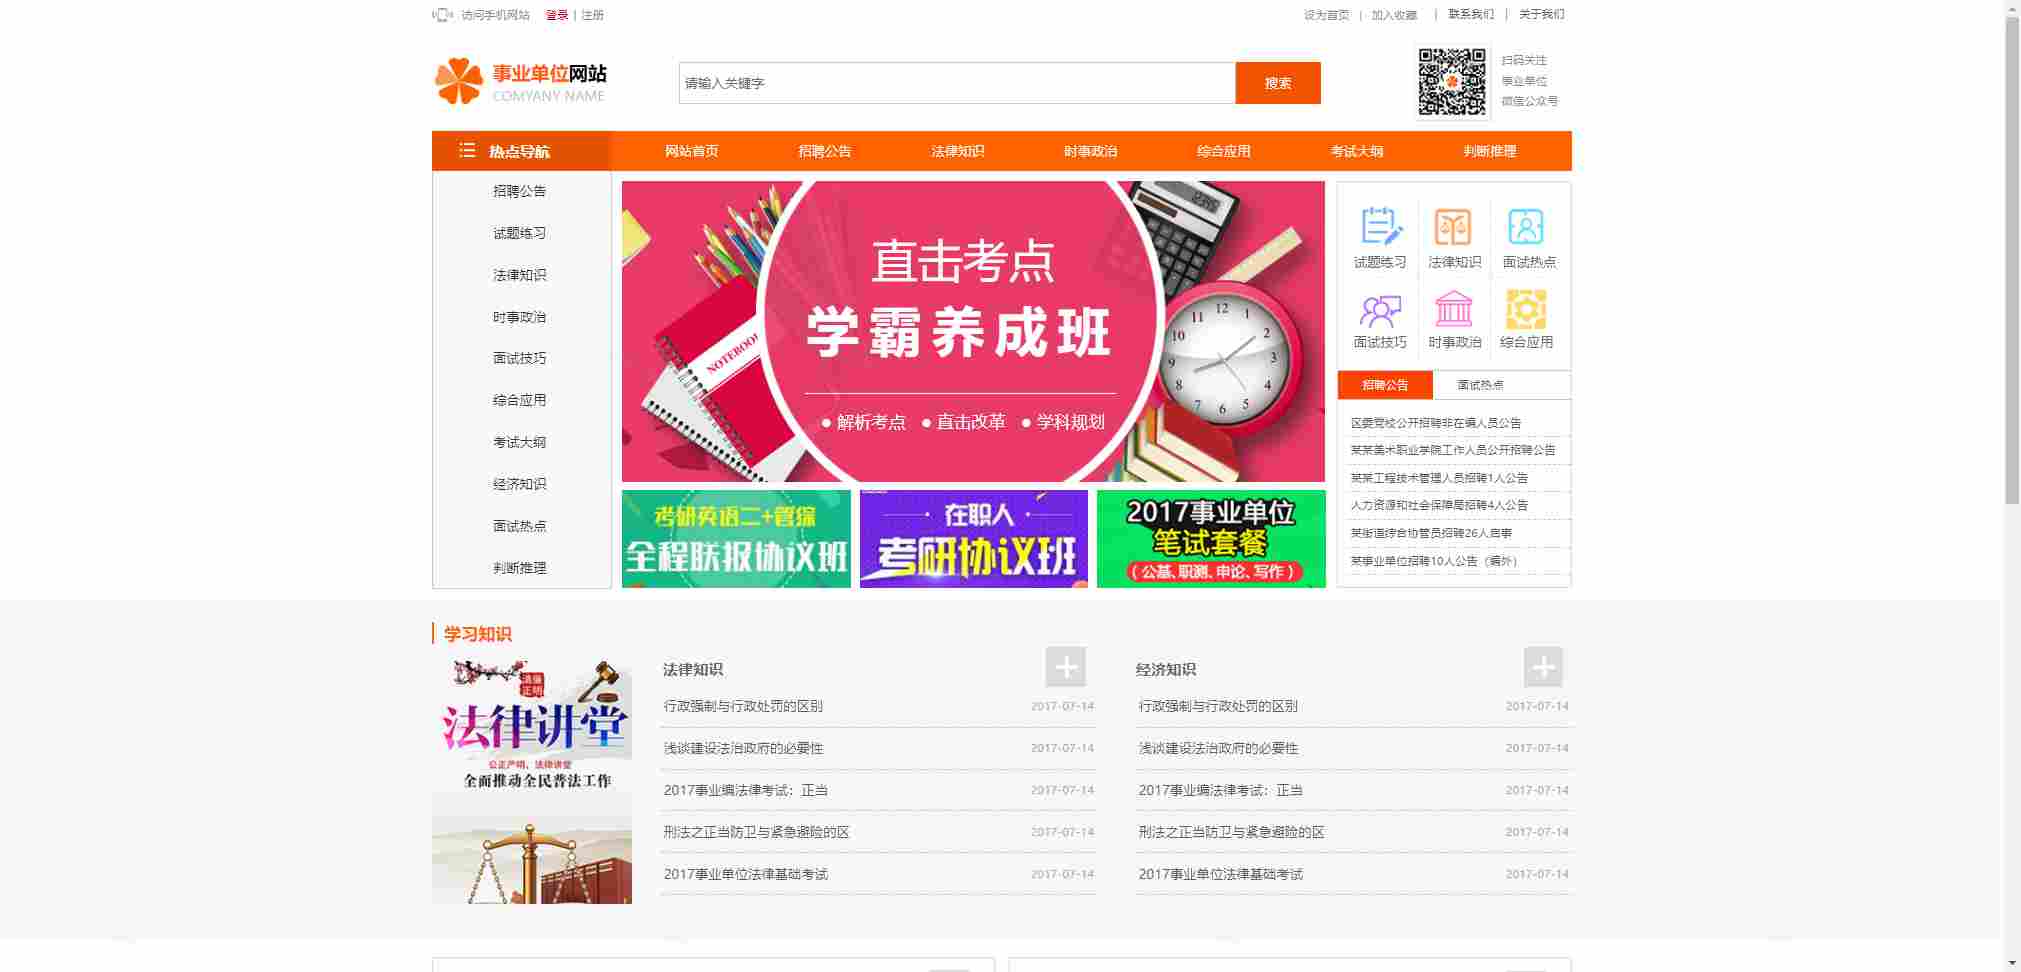Open 2017事业单位法律基础考试 under 经济知识

coord(1220,874)
